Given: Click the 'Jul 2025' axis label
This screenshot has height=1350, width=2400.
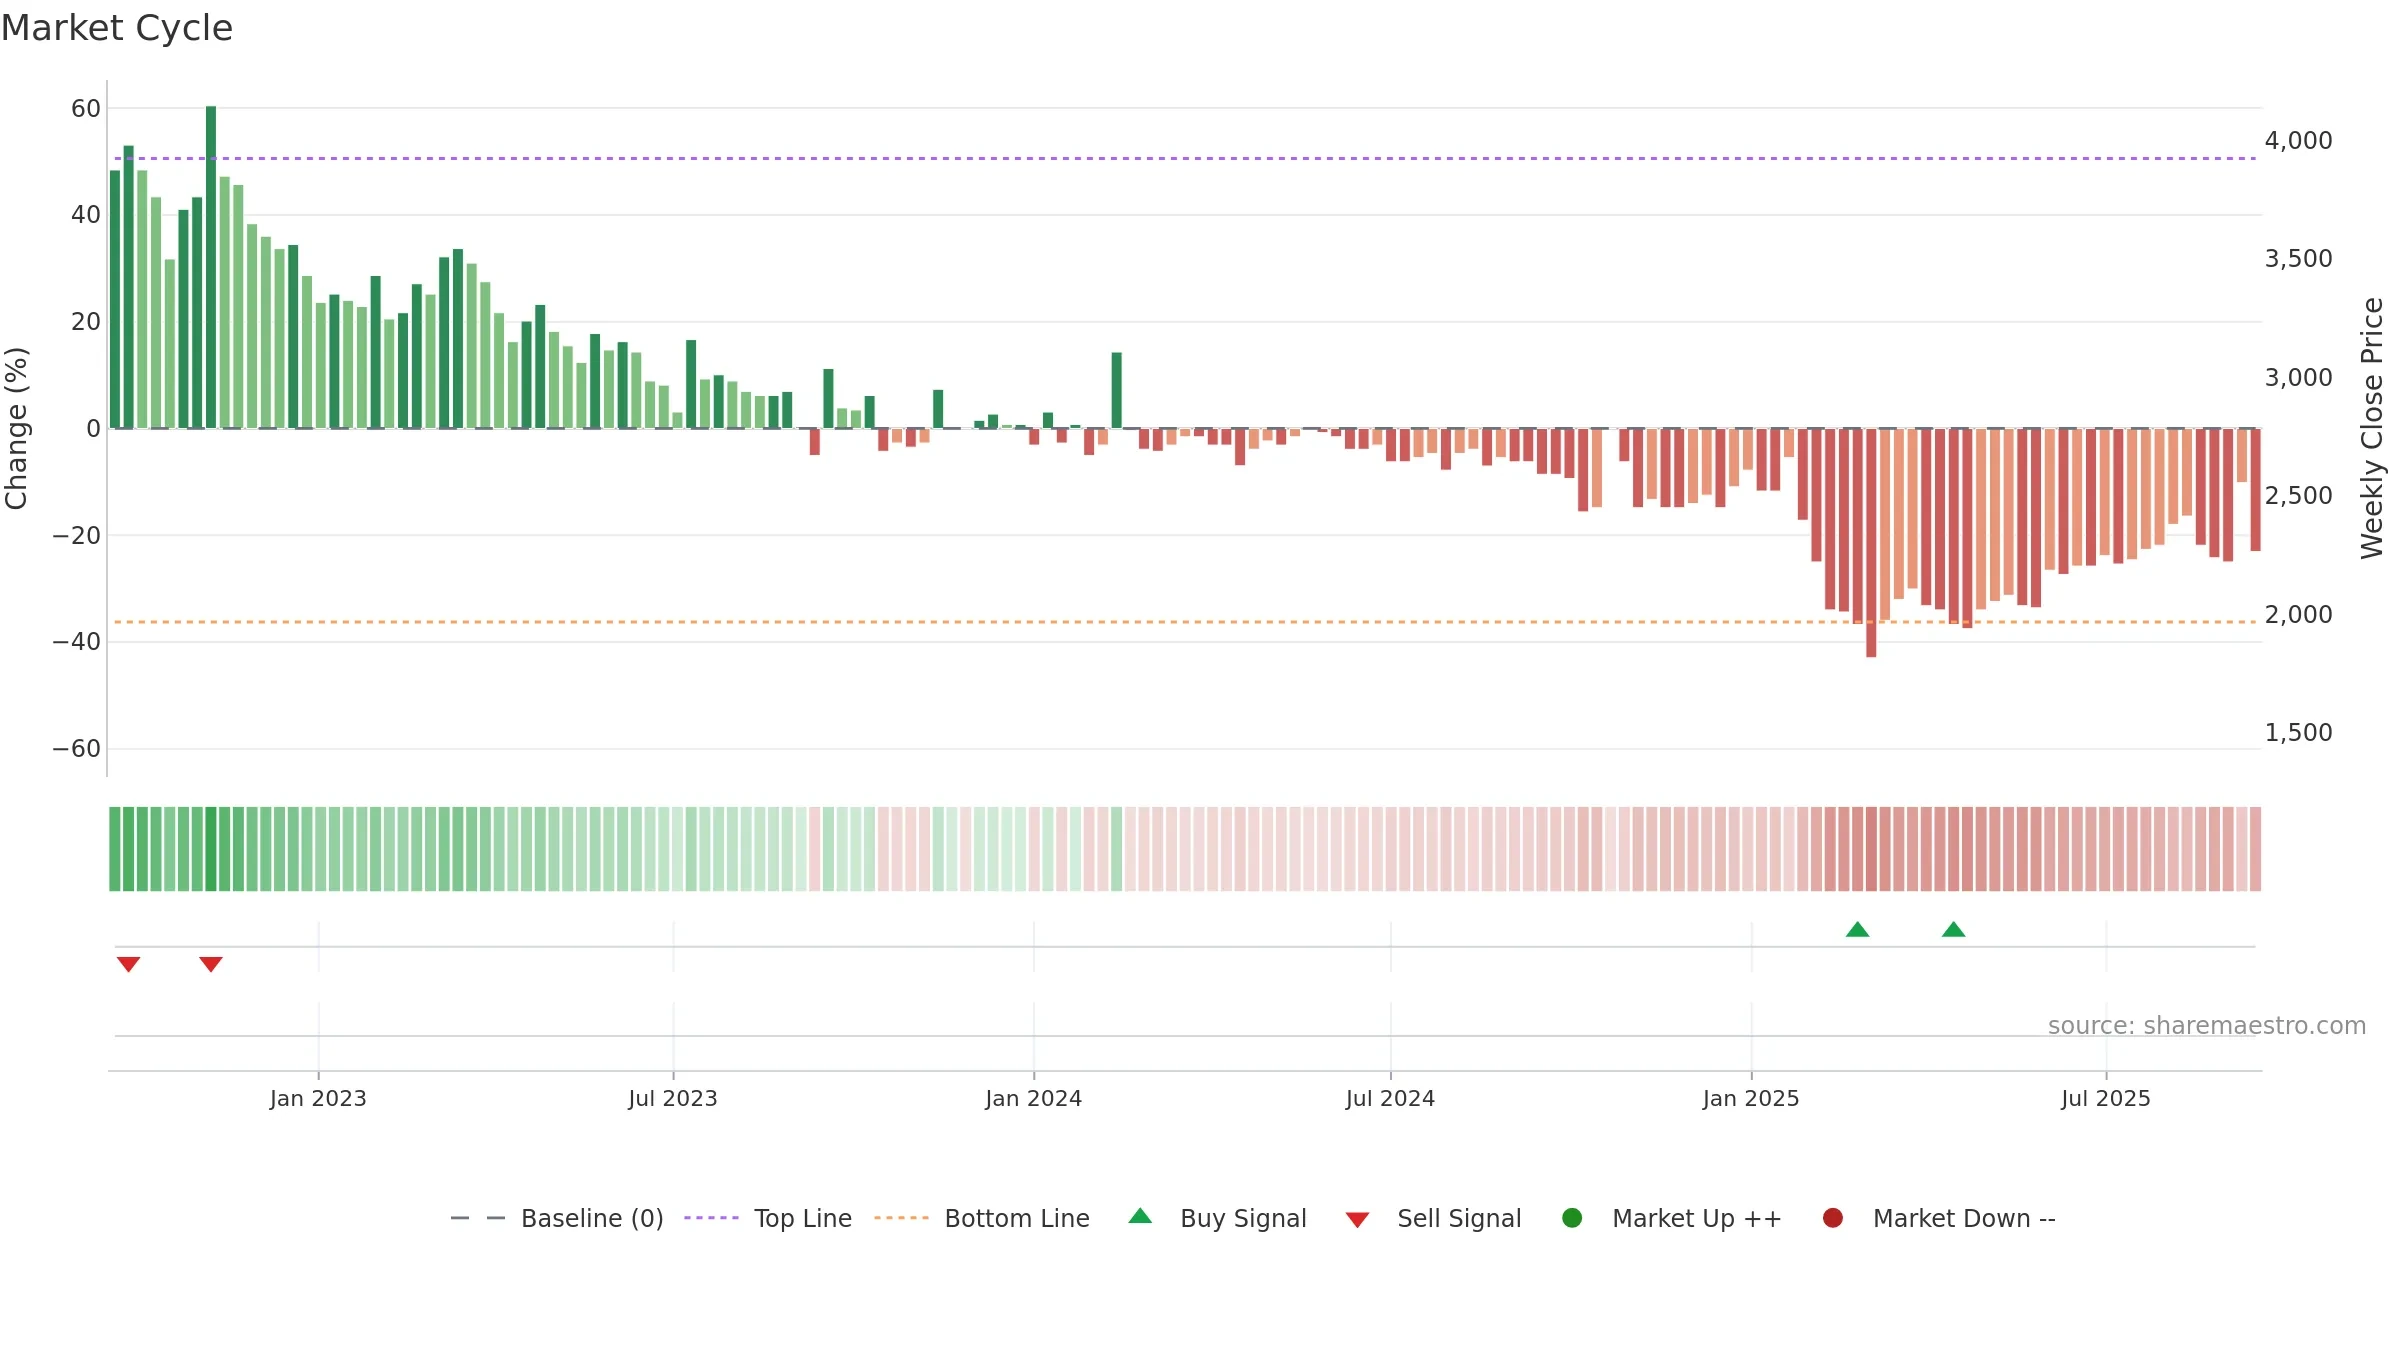Looking at the screenshot, I should point(2106,1098).
